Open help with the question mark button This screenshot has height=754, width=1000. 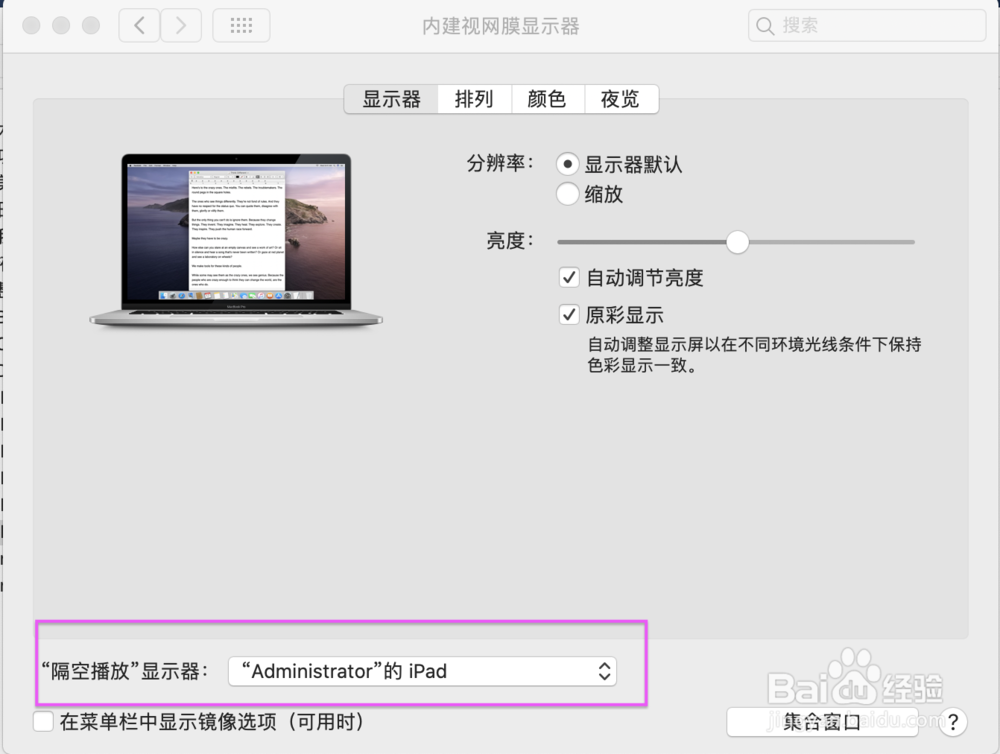coord(953,722)
